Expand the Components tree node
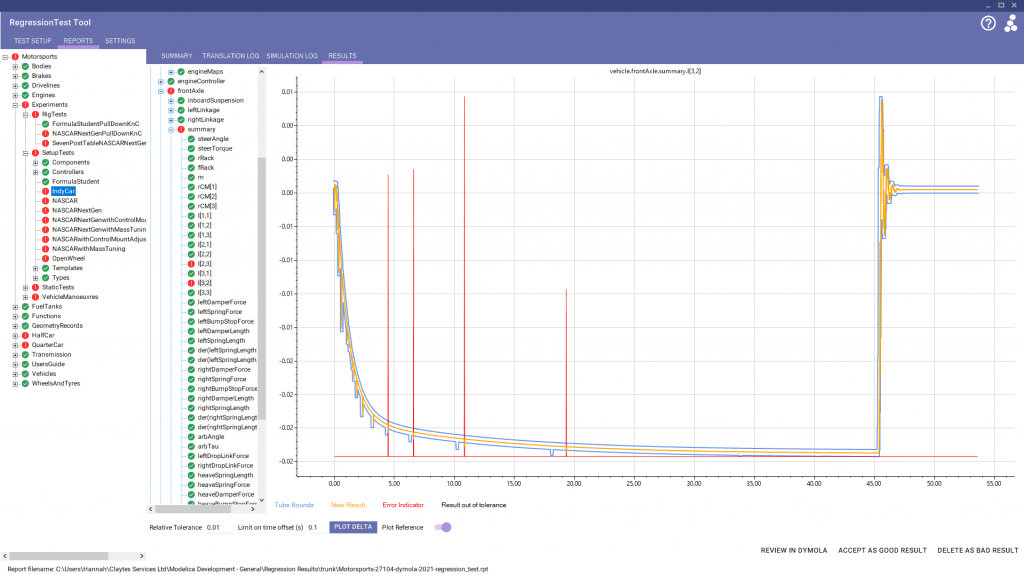This screenshot has height=575, width=1024. click(x=36, y=163)
